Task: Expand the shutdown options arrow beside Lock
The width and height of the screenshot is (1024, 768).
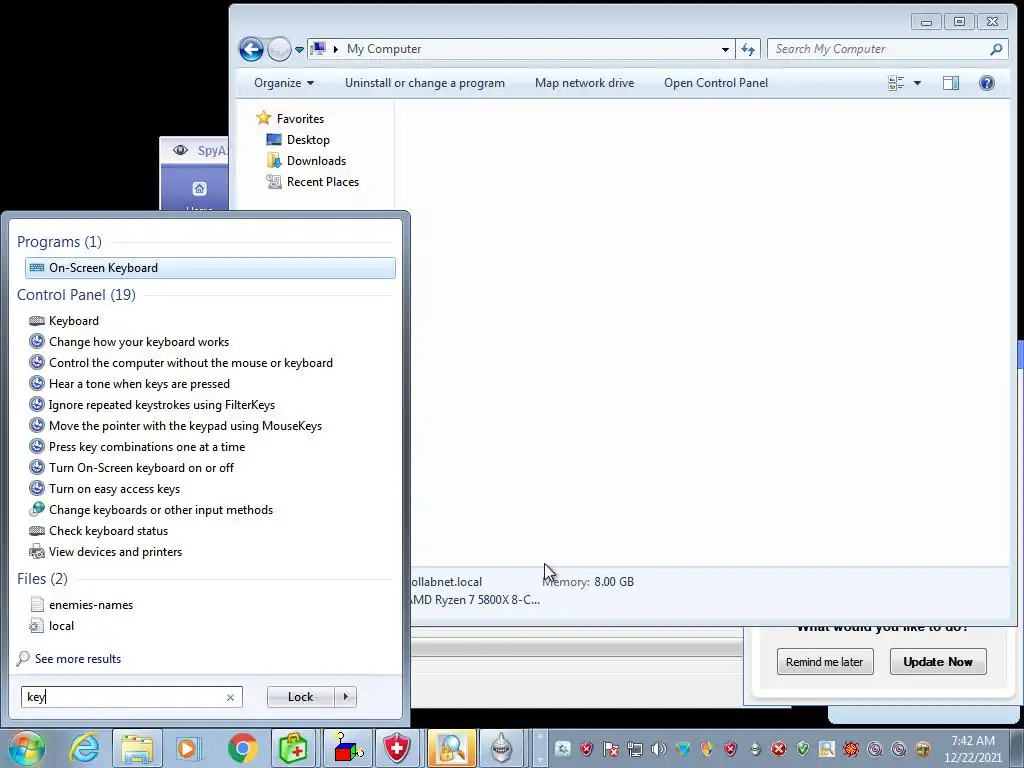Action: point(345,697)
